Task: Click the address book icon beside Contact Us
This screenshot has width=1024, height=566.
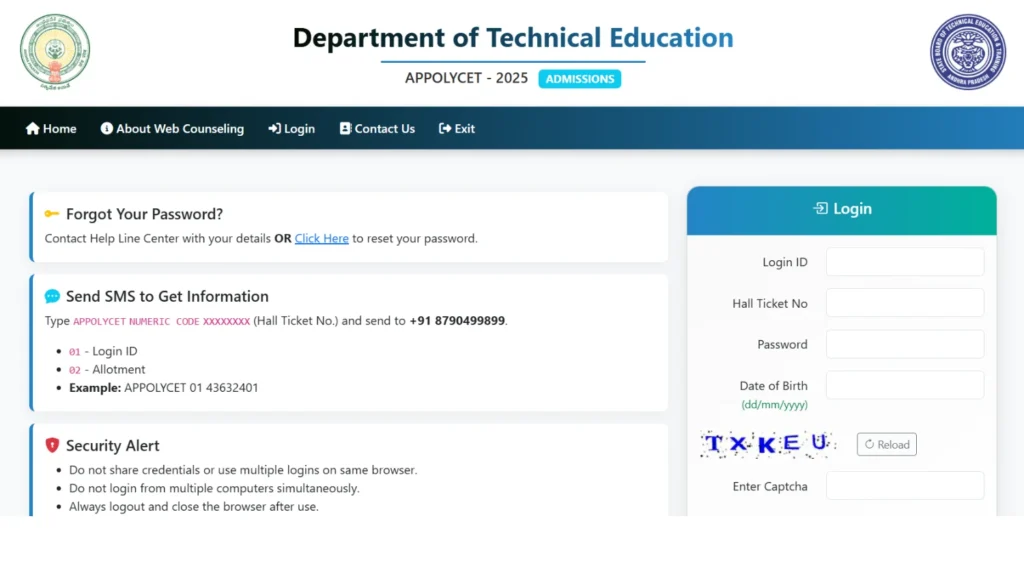Action: pos(345,129)
